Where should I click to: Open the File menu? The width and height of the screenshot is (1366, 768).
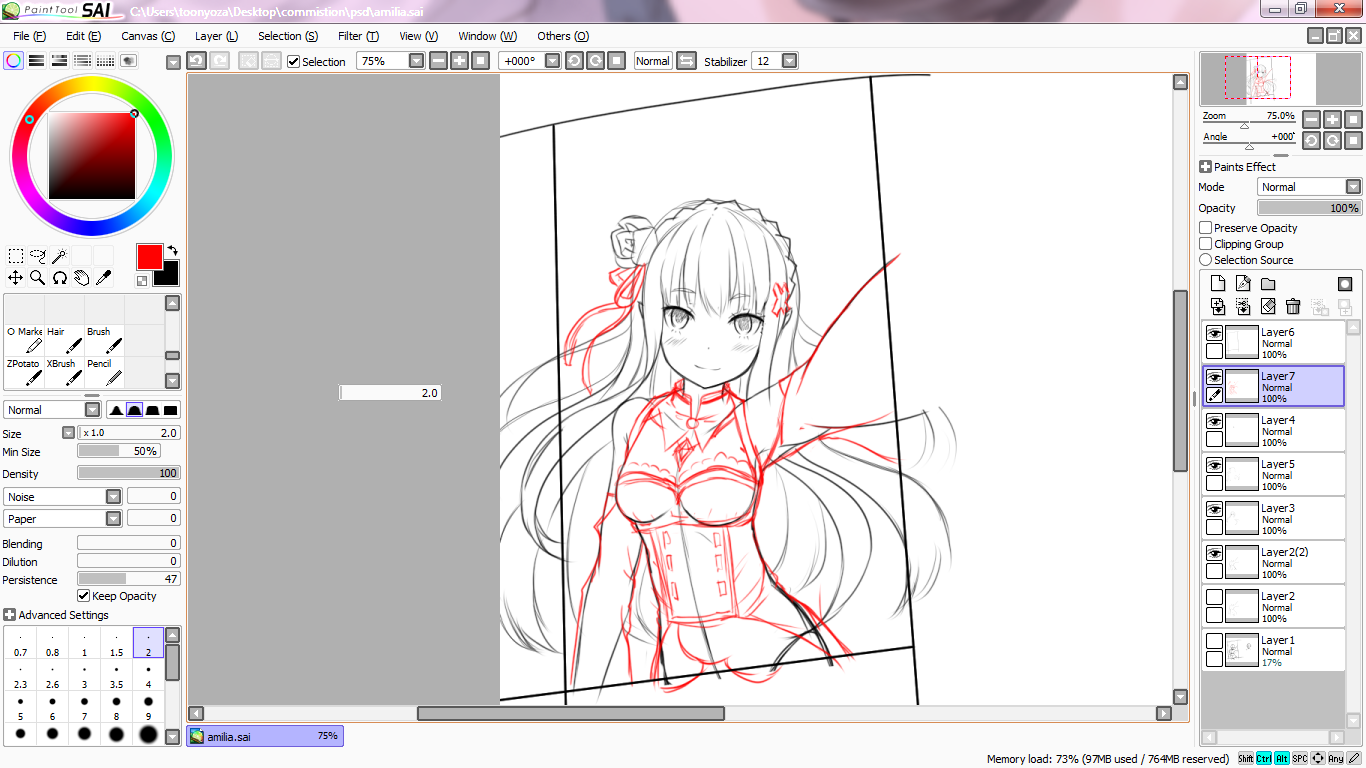pyautogui.click(x=29, y=36)
